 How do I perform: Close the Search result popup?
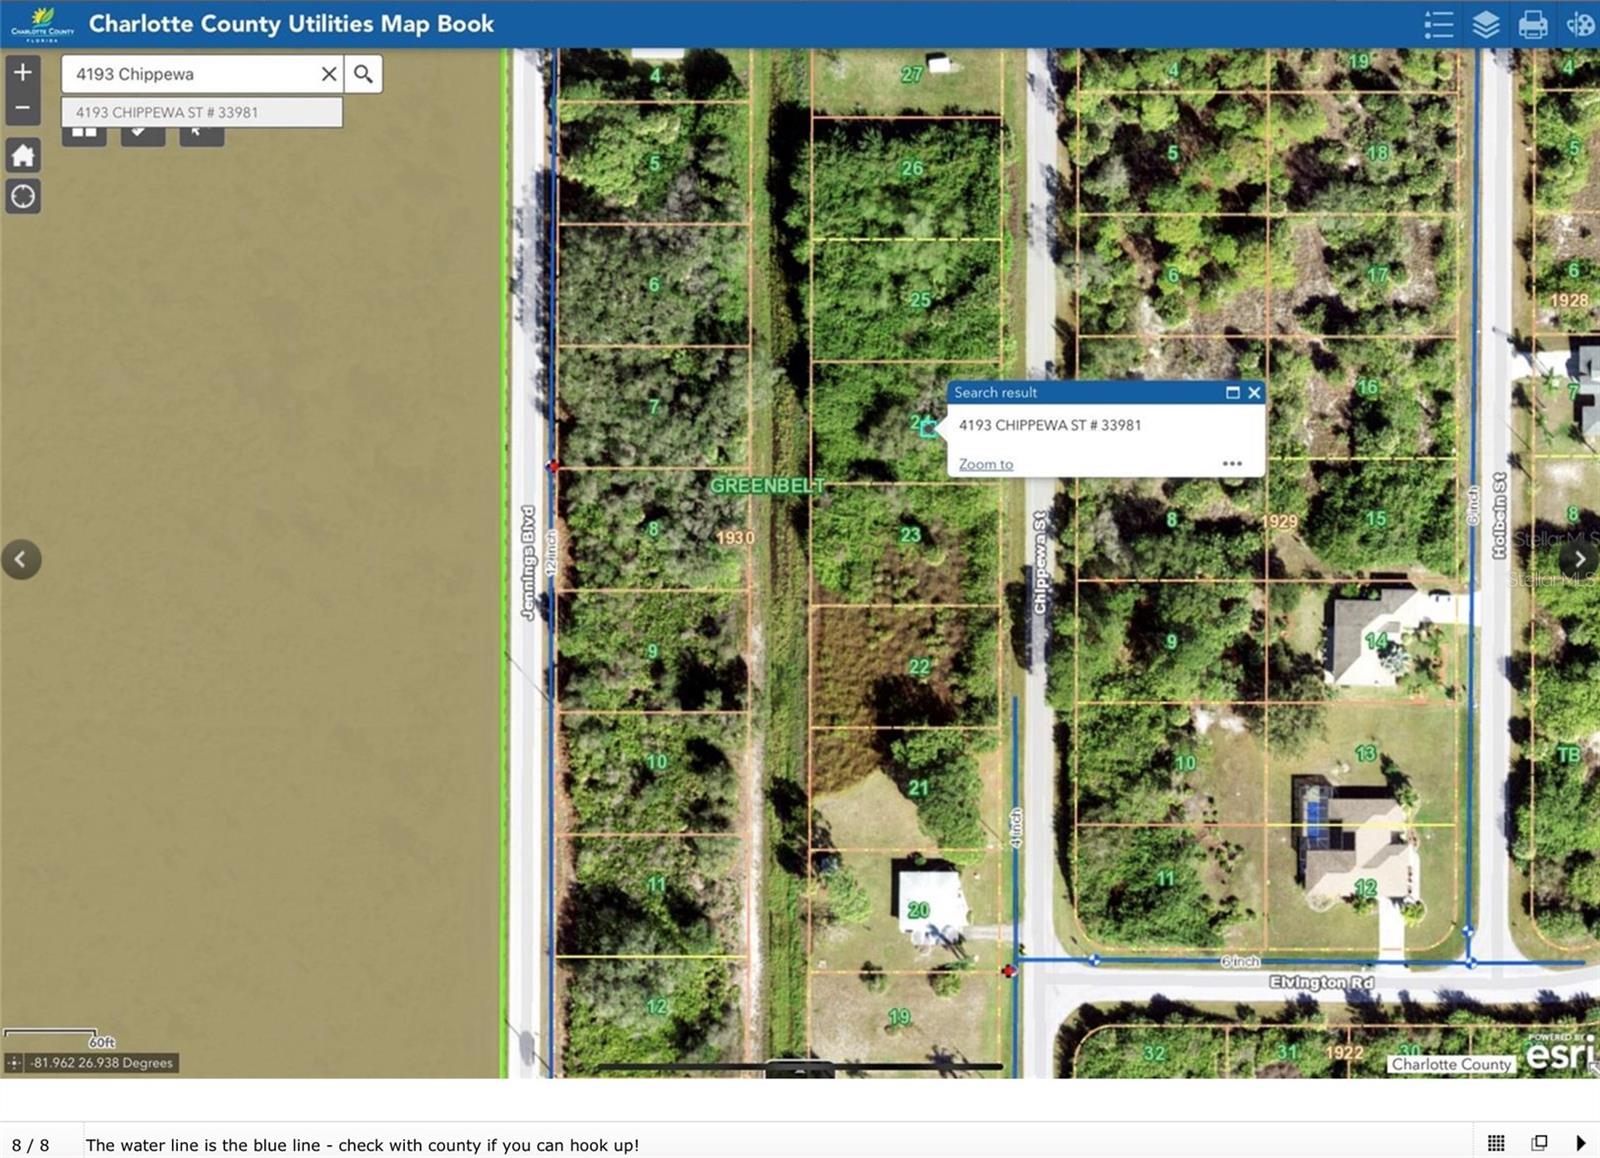(1254, 392)
